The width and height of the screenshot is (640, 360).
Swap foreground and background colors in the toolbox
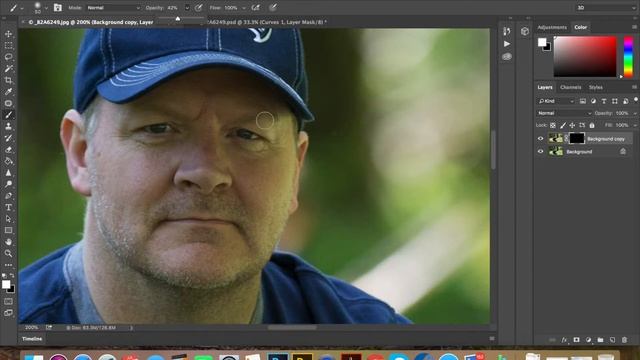click(12, 276)
